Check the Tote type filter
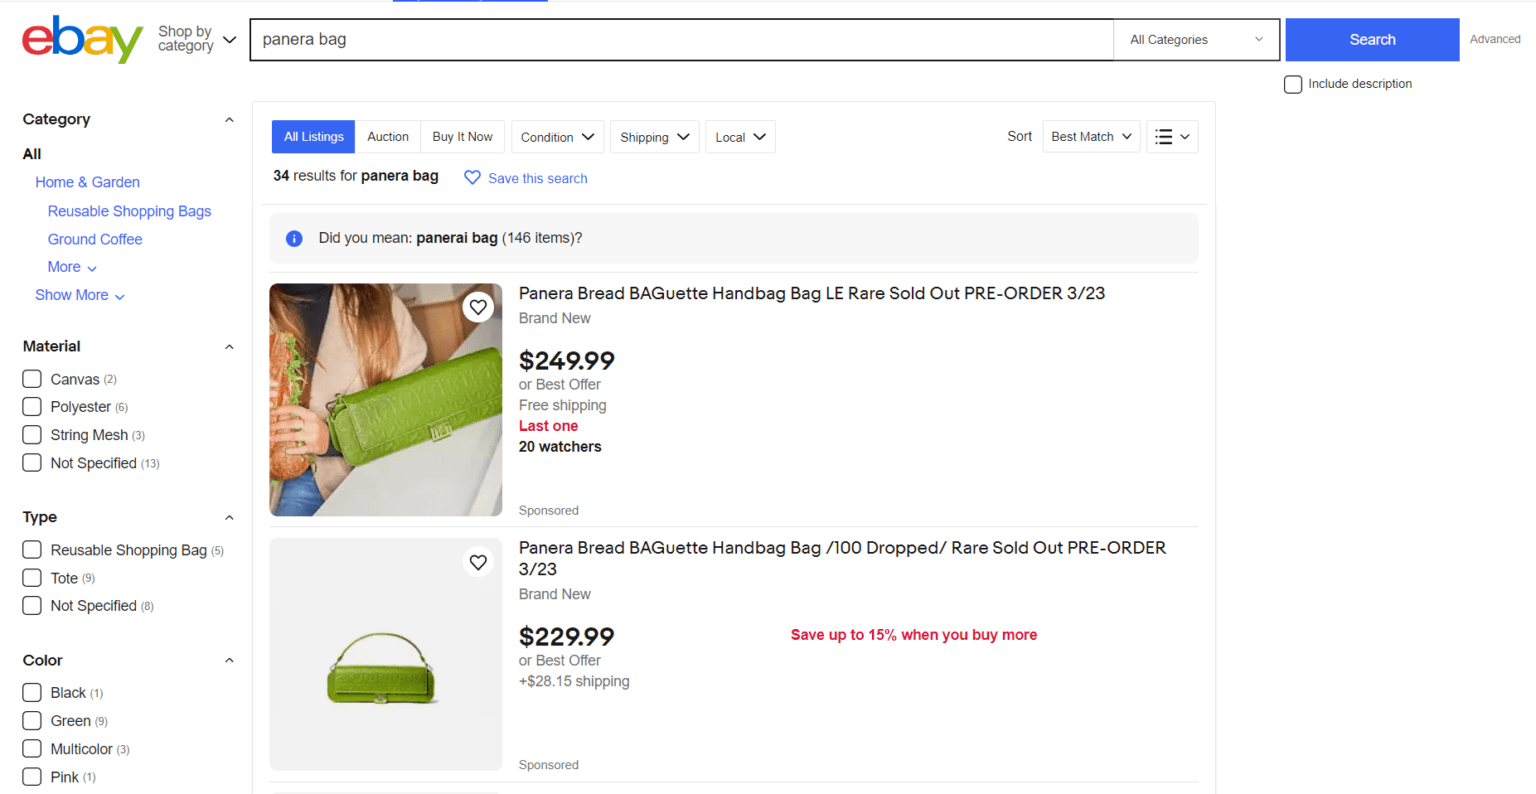 [x=31, y=577]
